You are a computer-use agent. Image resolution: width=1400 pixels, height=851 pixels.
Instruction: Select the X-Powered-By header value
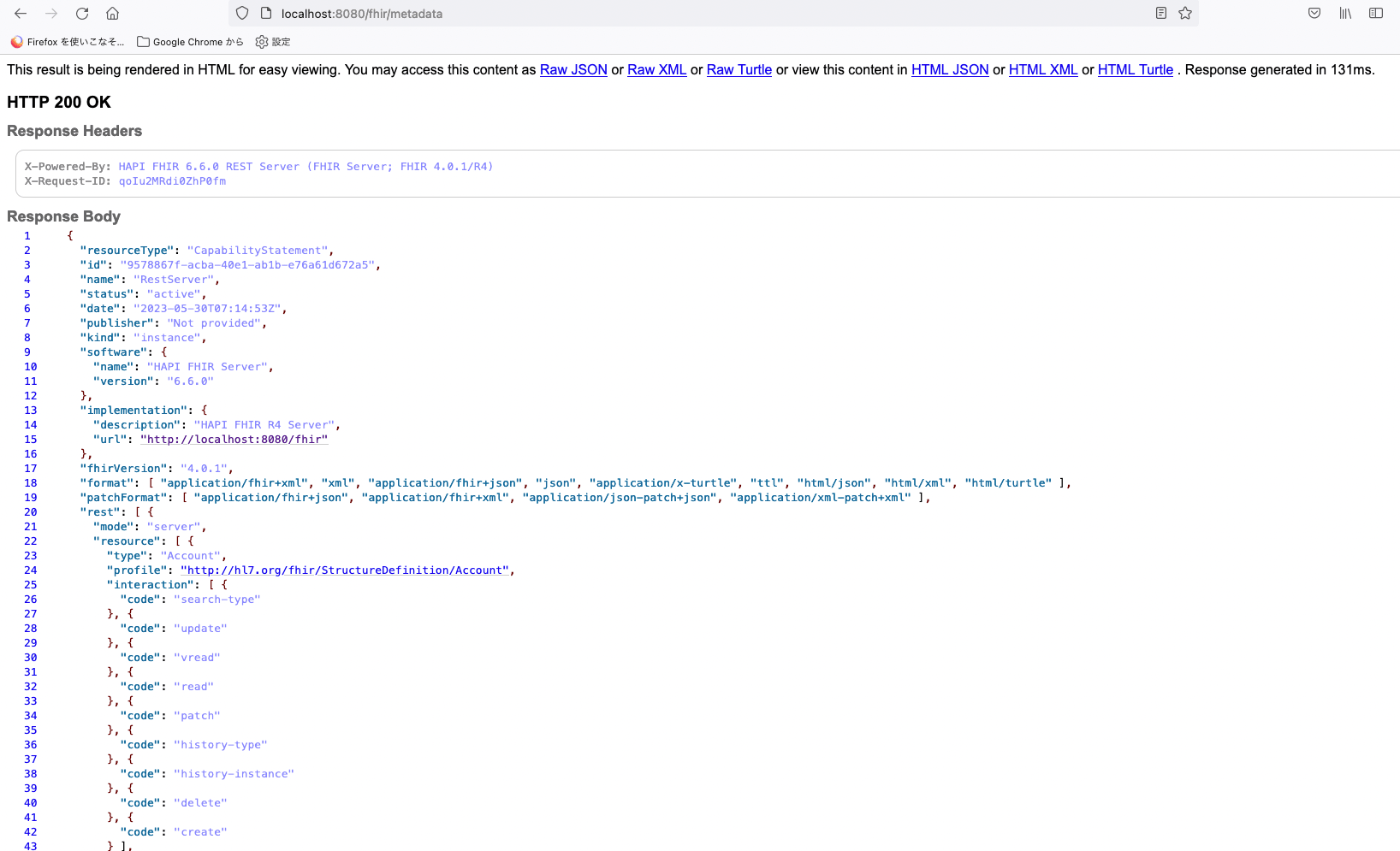[306, 166]
